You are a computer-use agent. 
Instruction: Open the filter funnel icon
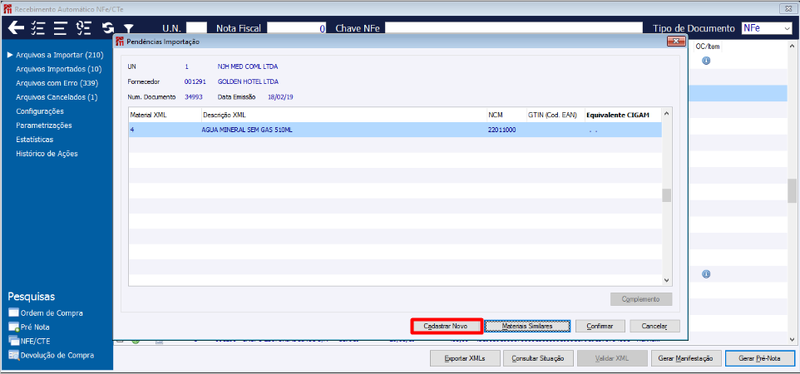[129, 29]
